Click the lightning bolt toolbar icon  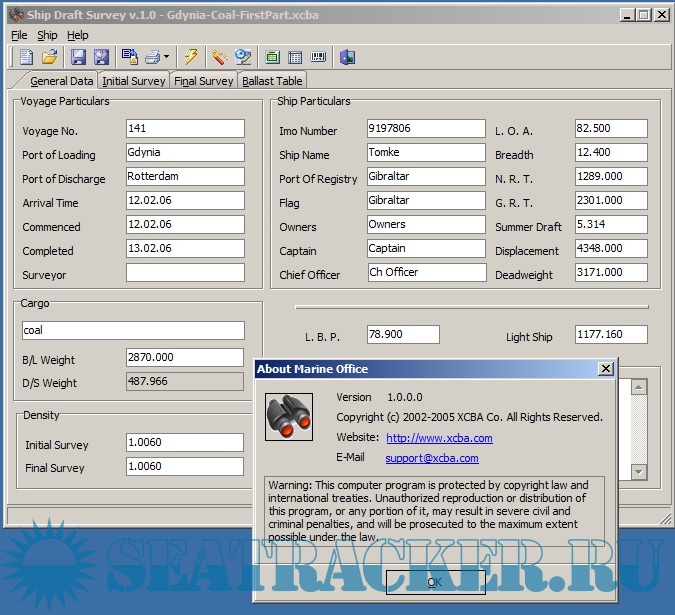(191, 57)
